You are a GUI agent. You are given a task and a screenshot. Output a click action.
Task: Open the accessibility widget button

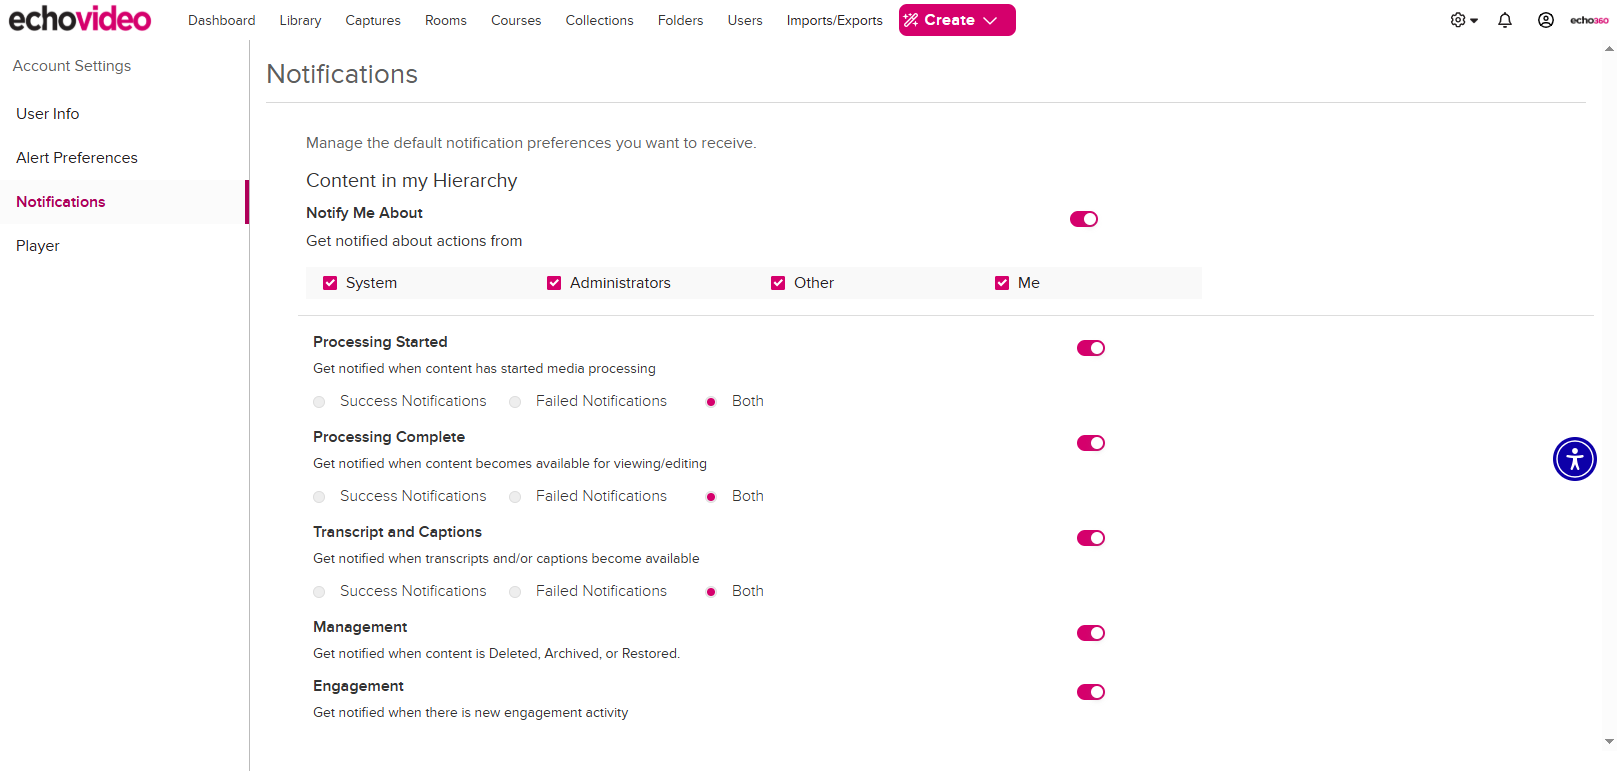(x=1574, y=459)
